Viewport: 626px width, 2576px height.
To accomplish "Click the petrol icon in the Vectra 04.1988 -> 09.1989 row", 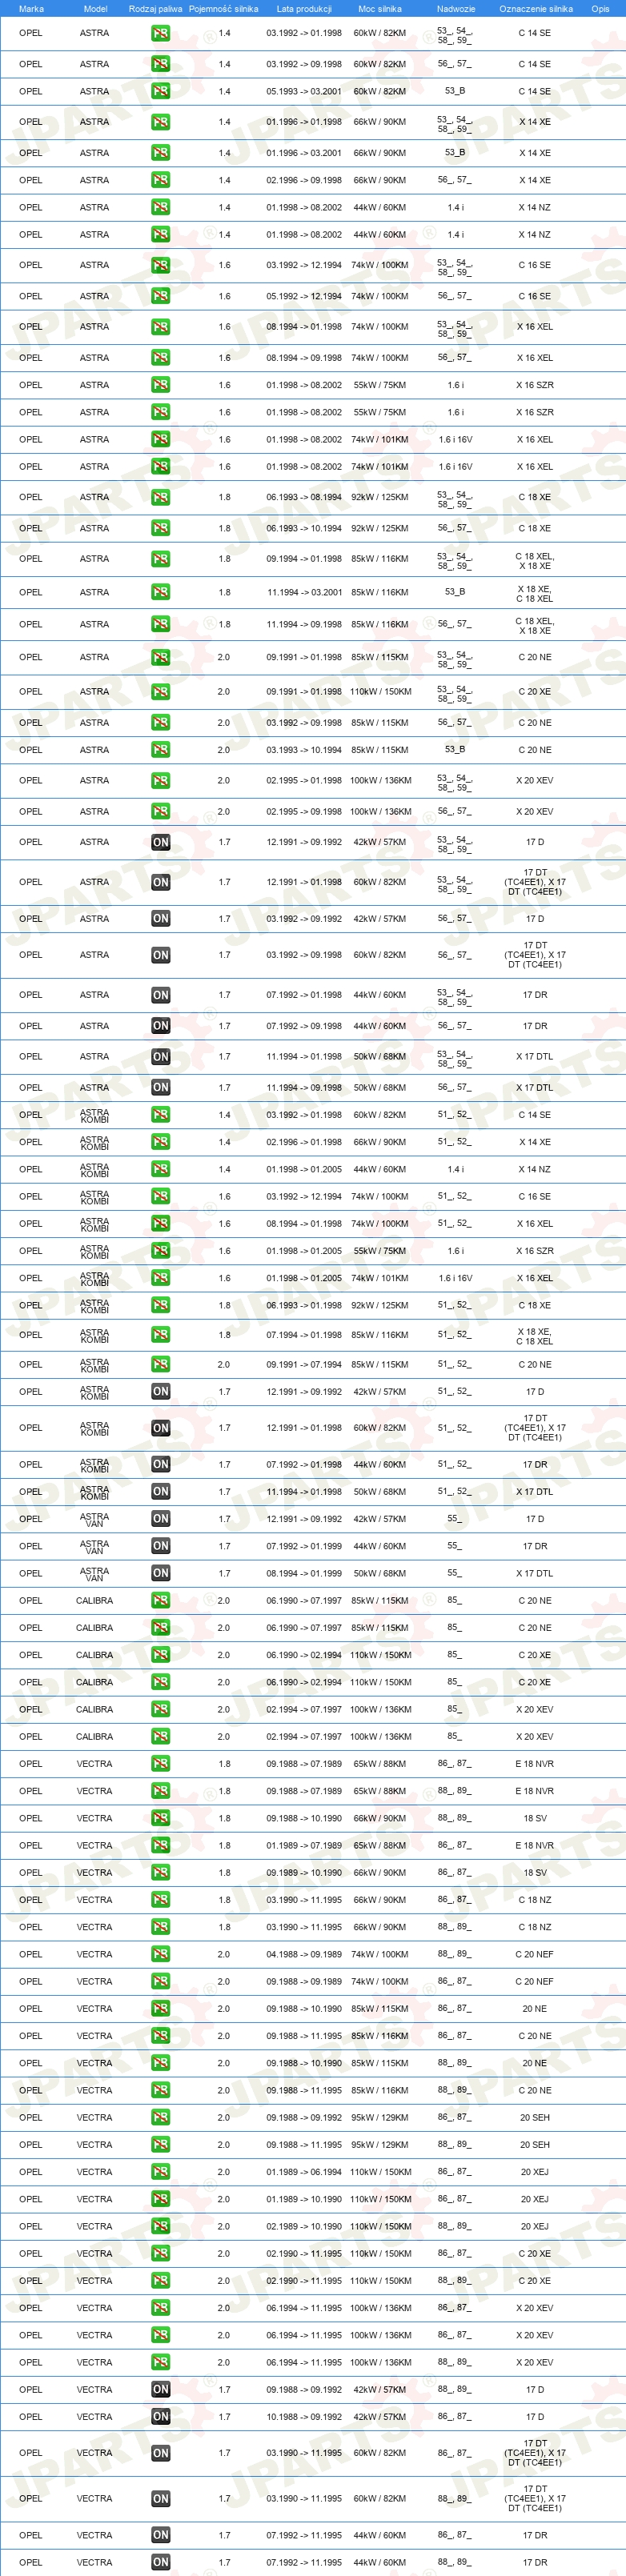I will 160,1953.
